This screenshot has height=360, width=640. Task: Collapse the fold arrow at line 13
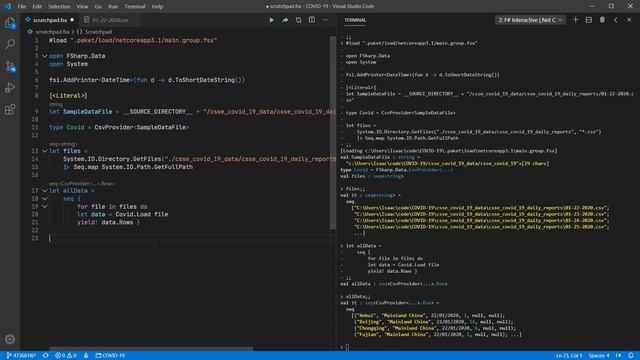[44, 151]
